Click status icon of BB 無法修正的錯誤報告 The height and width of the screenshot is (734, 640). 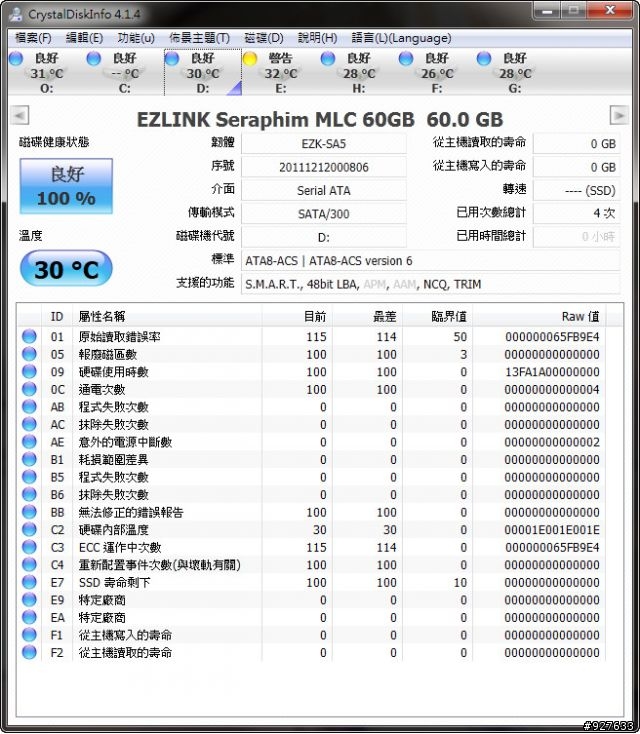29,512
